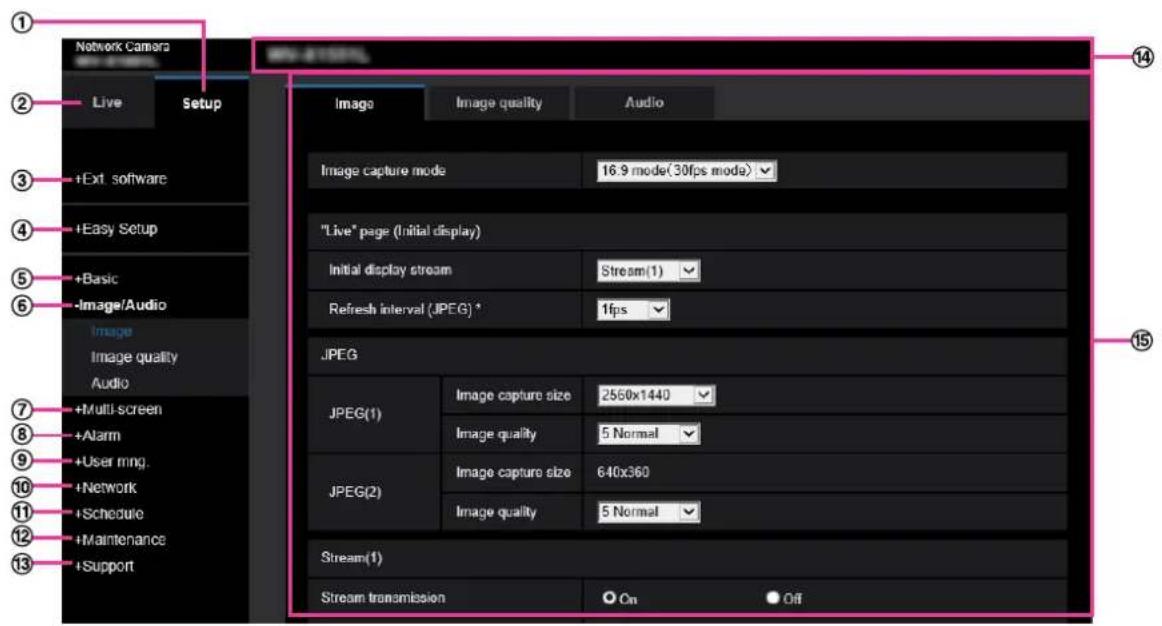Expand the Network menu
The height and width of the screenshot is (626, 1162).
click(x=105, y=487)
